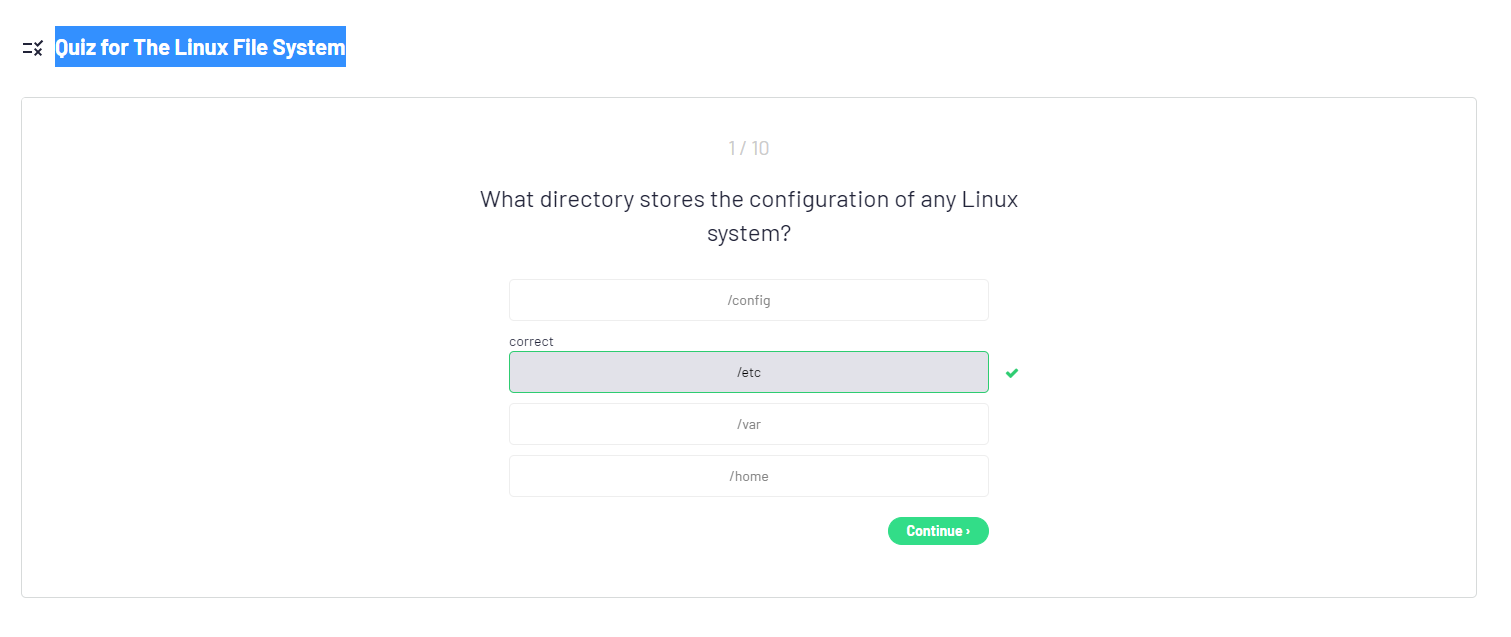Click the quiz checklist icon beside the title
Viewport: 1511px width, 637px height.
click(x=33, y=48)
